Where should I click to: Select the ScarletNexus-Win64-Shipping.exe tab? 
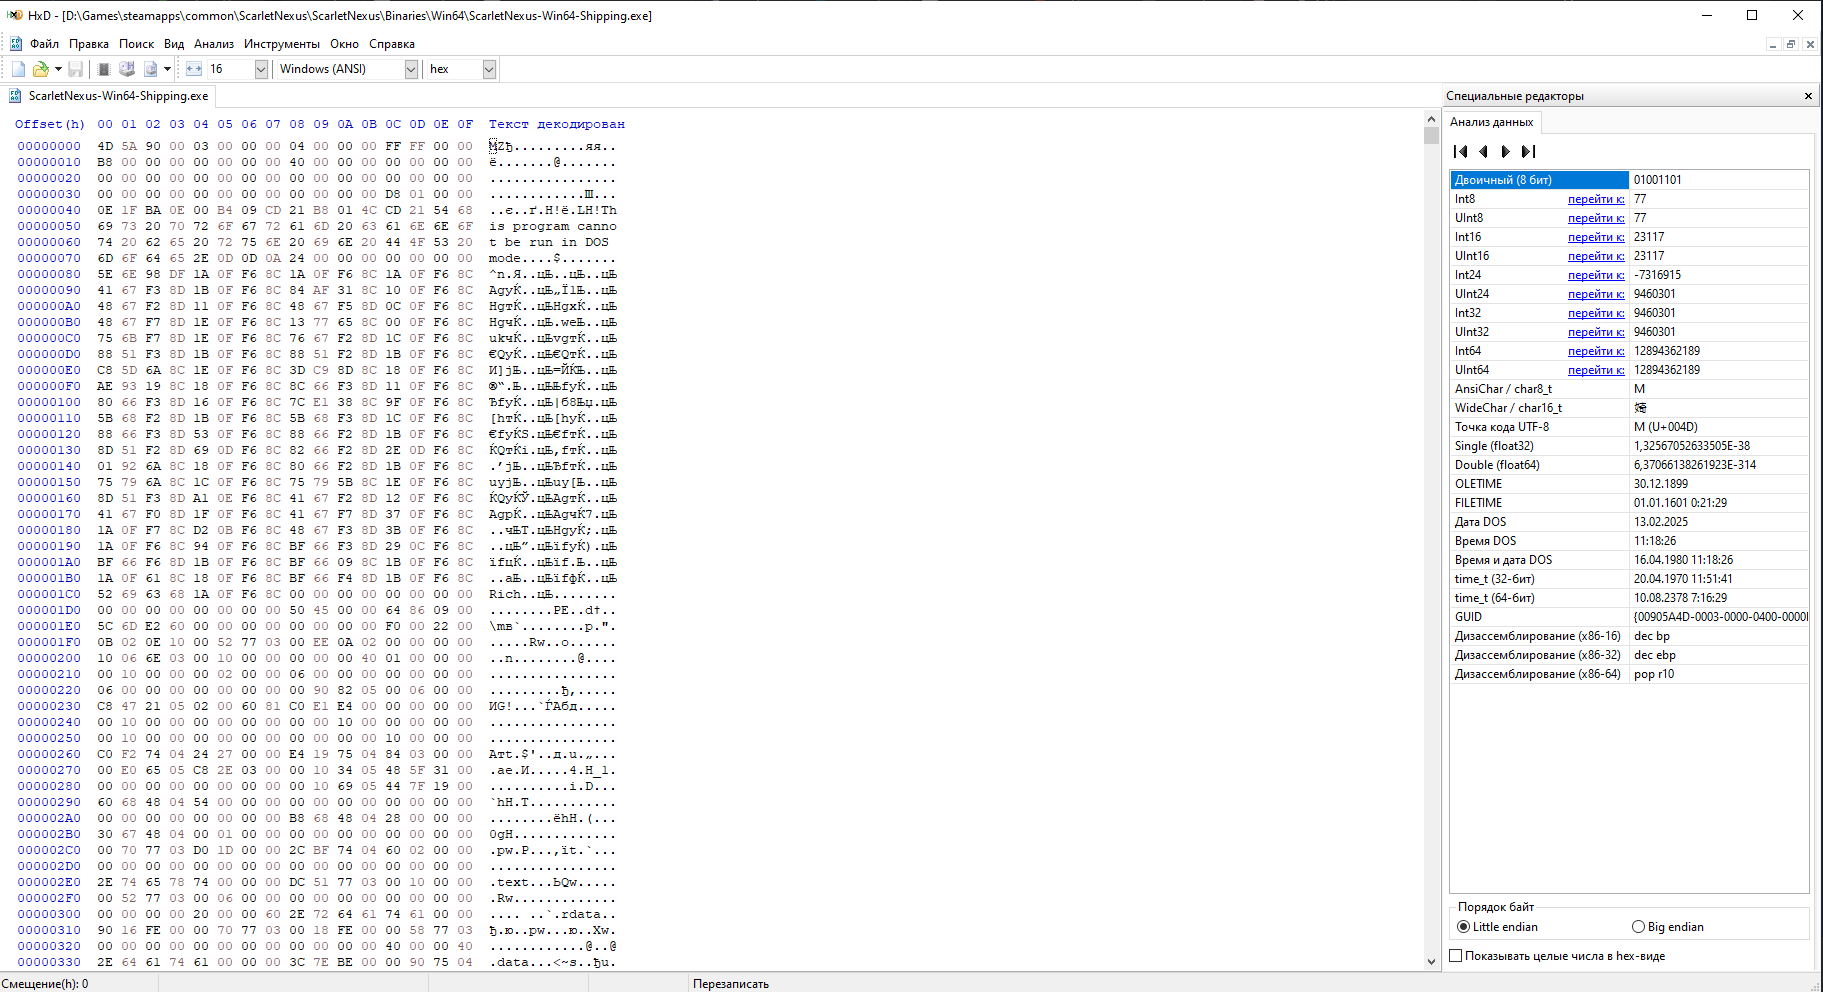tap(109, 96)
